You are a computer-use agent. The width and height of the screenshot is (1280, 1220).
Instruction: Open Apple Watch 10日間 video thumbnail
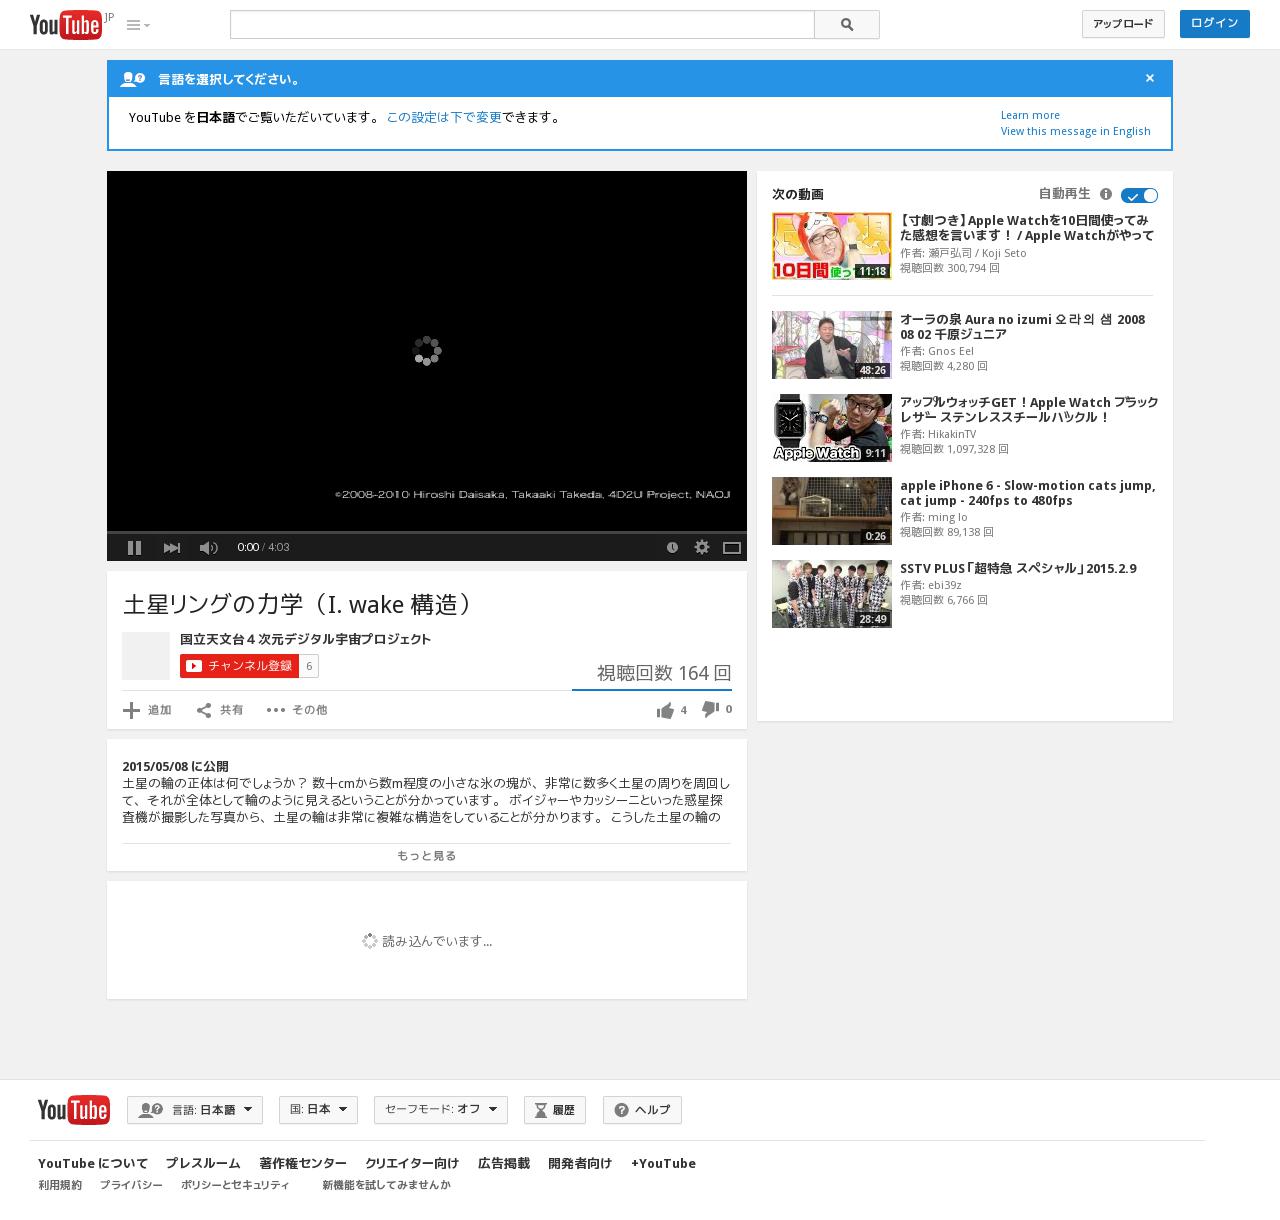[x=831, y=245]
